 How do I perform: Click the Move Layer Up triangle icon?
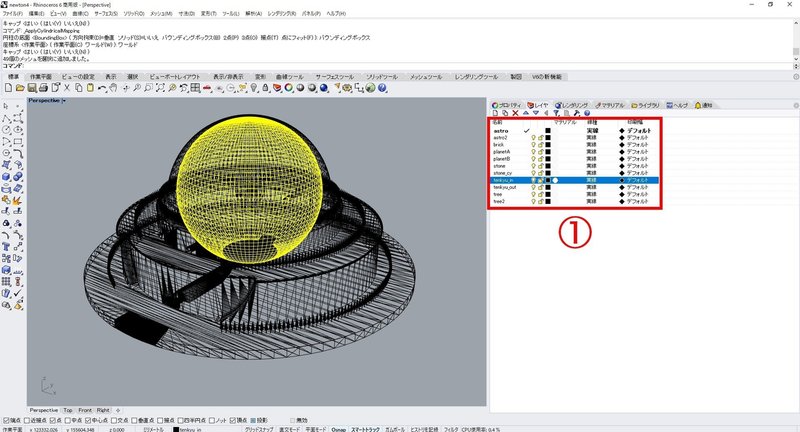[526, 113]
